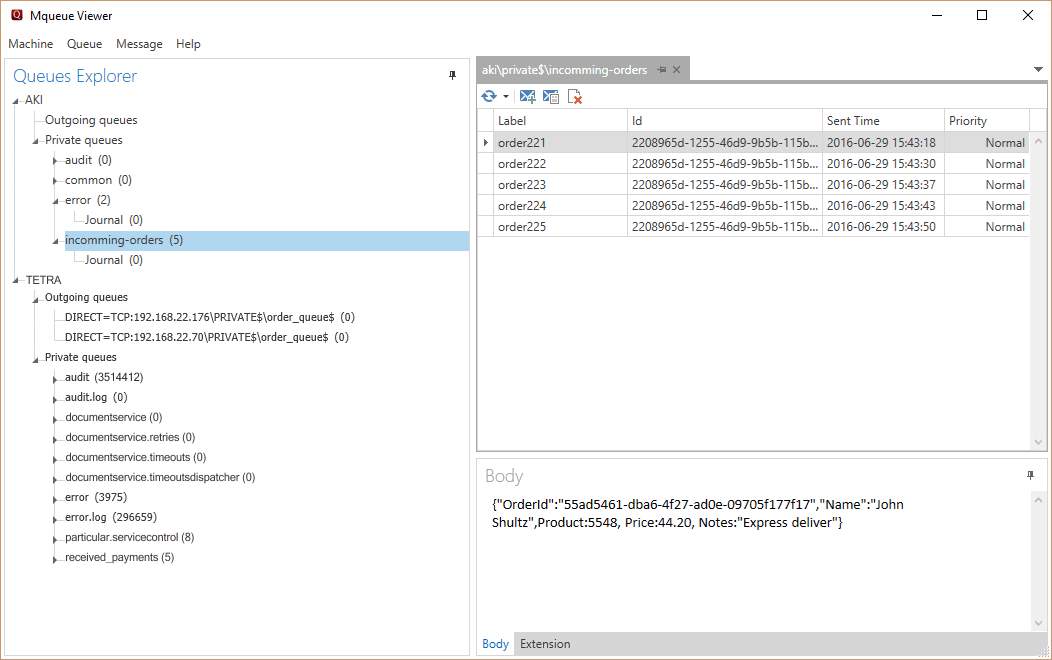
Task: Select documentservice (0) queue
Action: (114, 417)
